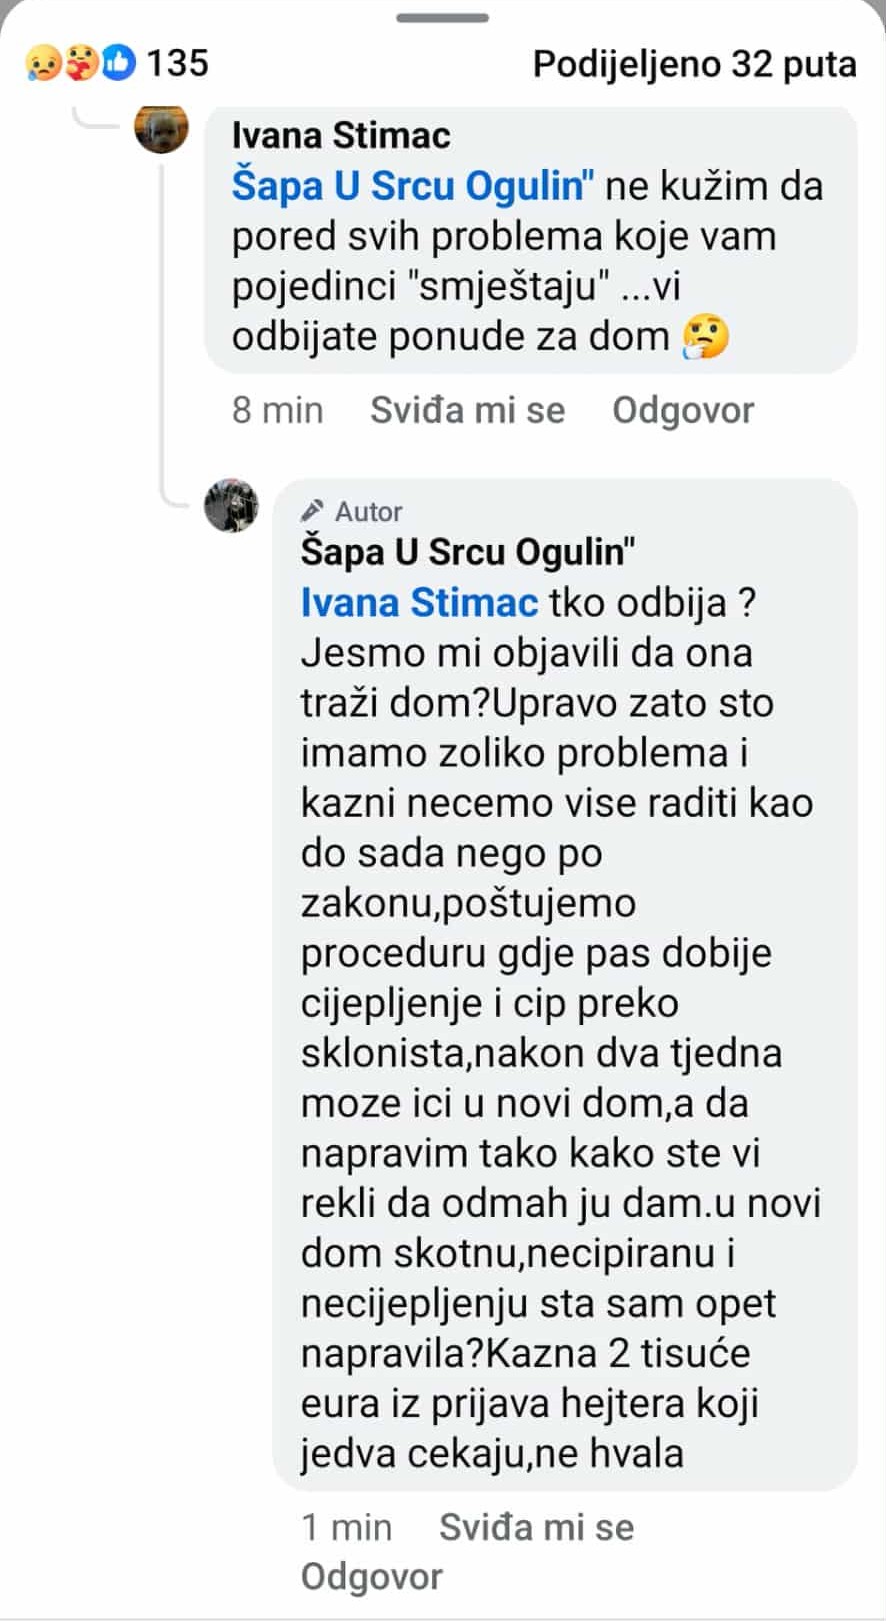Open Ivana Stimac commenter name
Screen dimensions: 886x1621
point(341,136)
